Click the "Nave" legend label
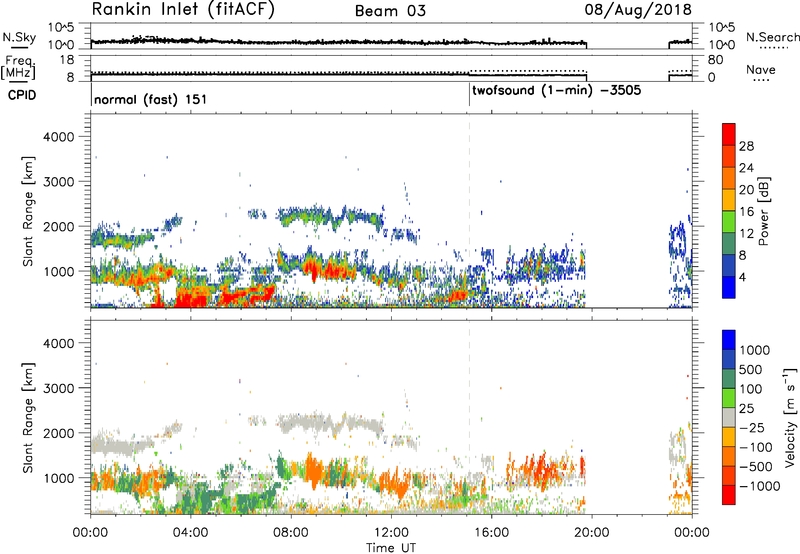Screen dimensions: 800x554 coord(760,70)
